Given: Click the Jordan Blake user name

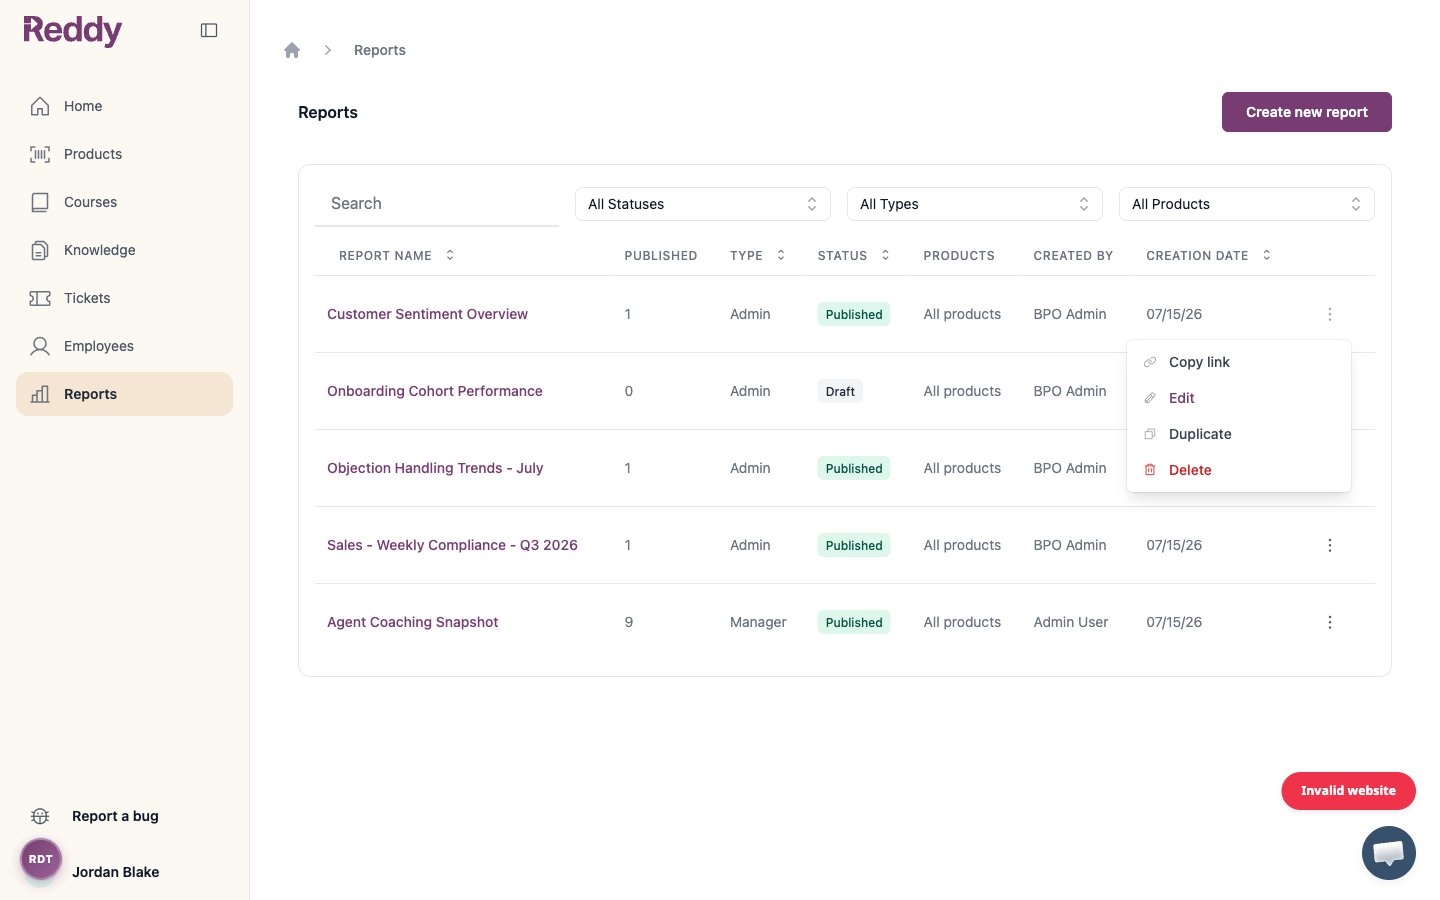Looking at the screenshot, I should point(115,872).
